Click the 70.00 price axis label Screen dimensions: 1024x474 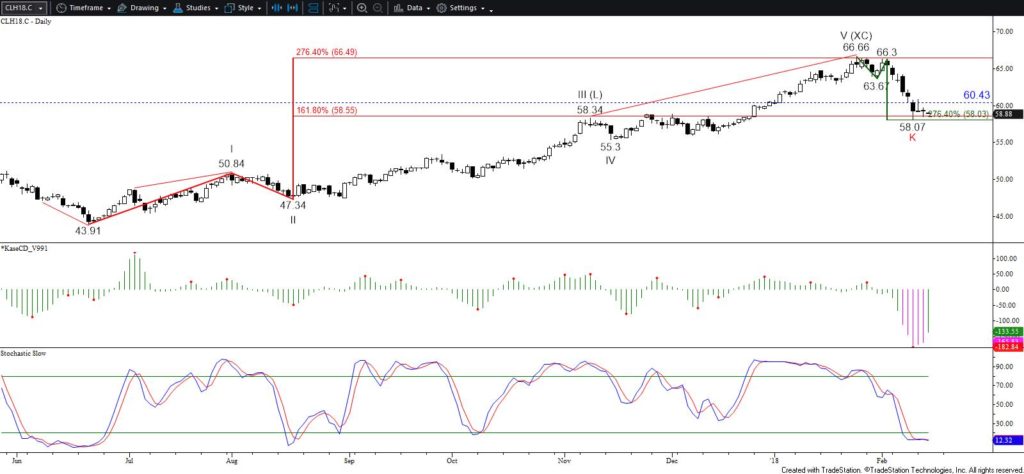tap(1004, 31)
